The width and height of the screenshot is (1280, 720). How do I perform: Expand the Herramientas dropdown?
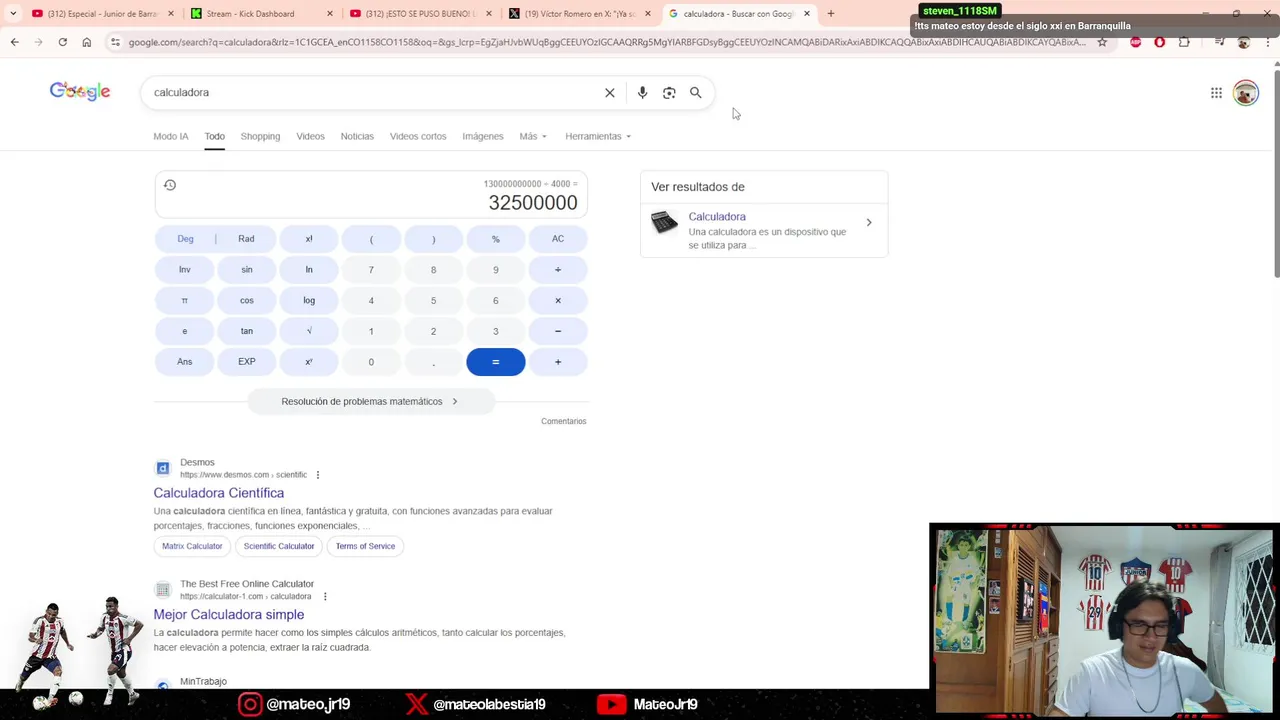(598, 136)
